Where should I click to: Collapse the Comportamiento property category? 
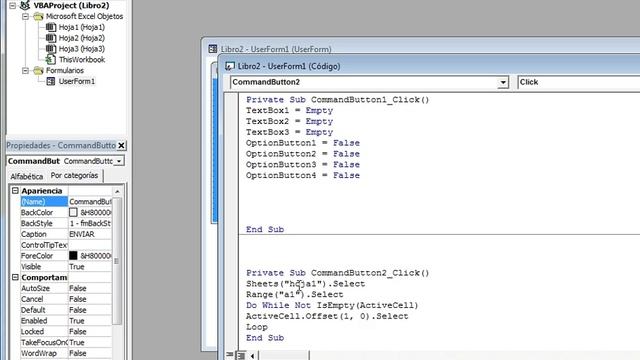click(15, 278)
